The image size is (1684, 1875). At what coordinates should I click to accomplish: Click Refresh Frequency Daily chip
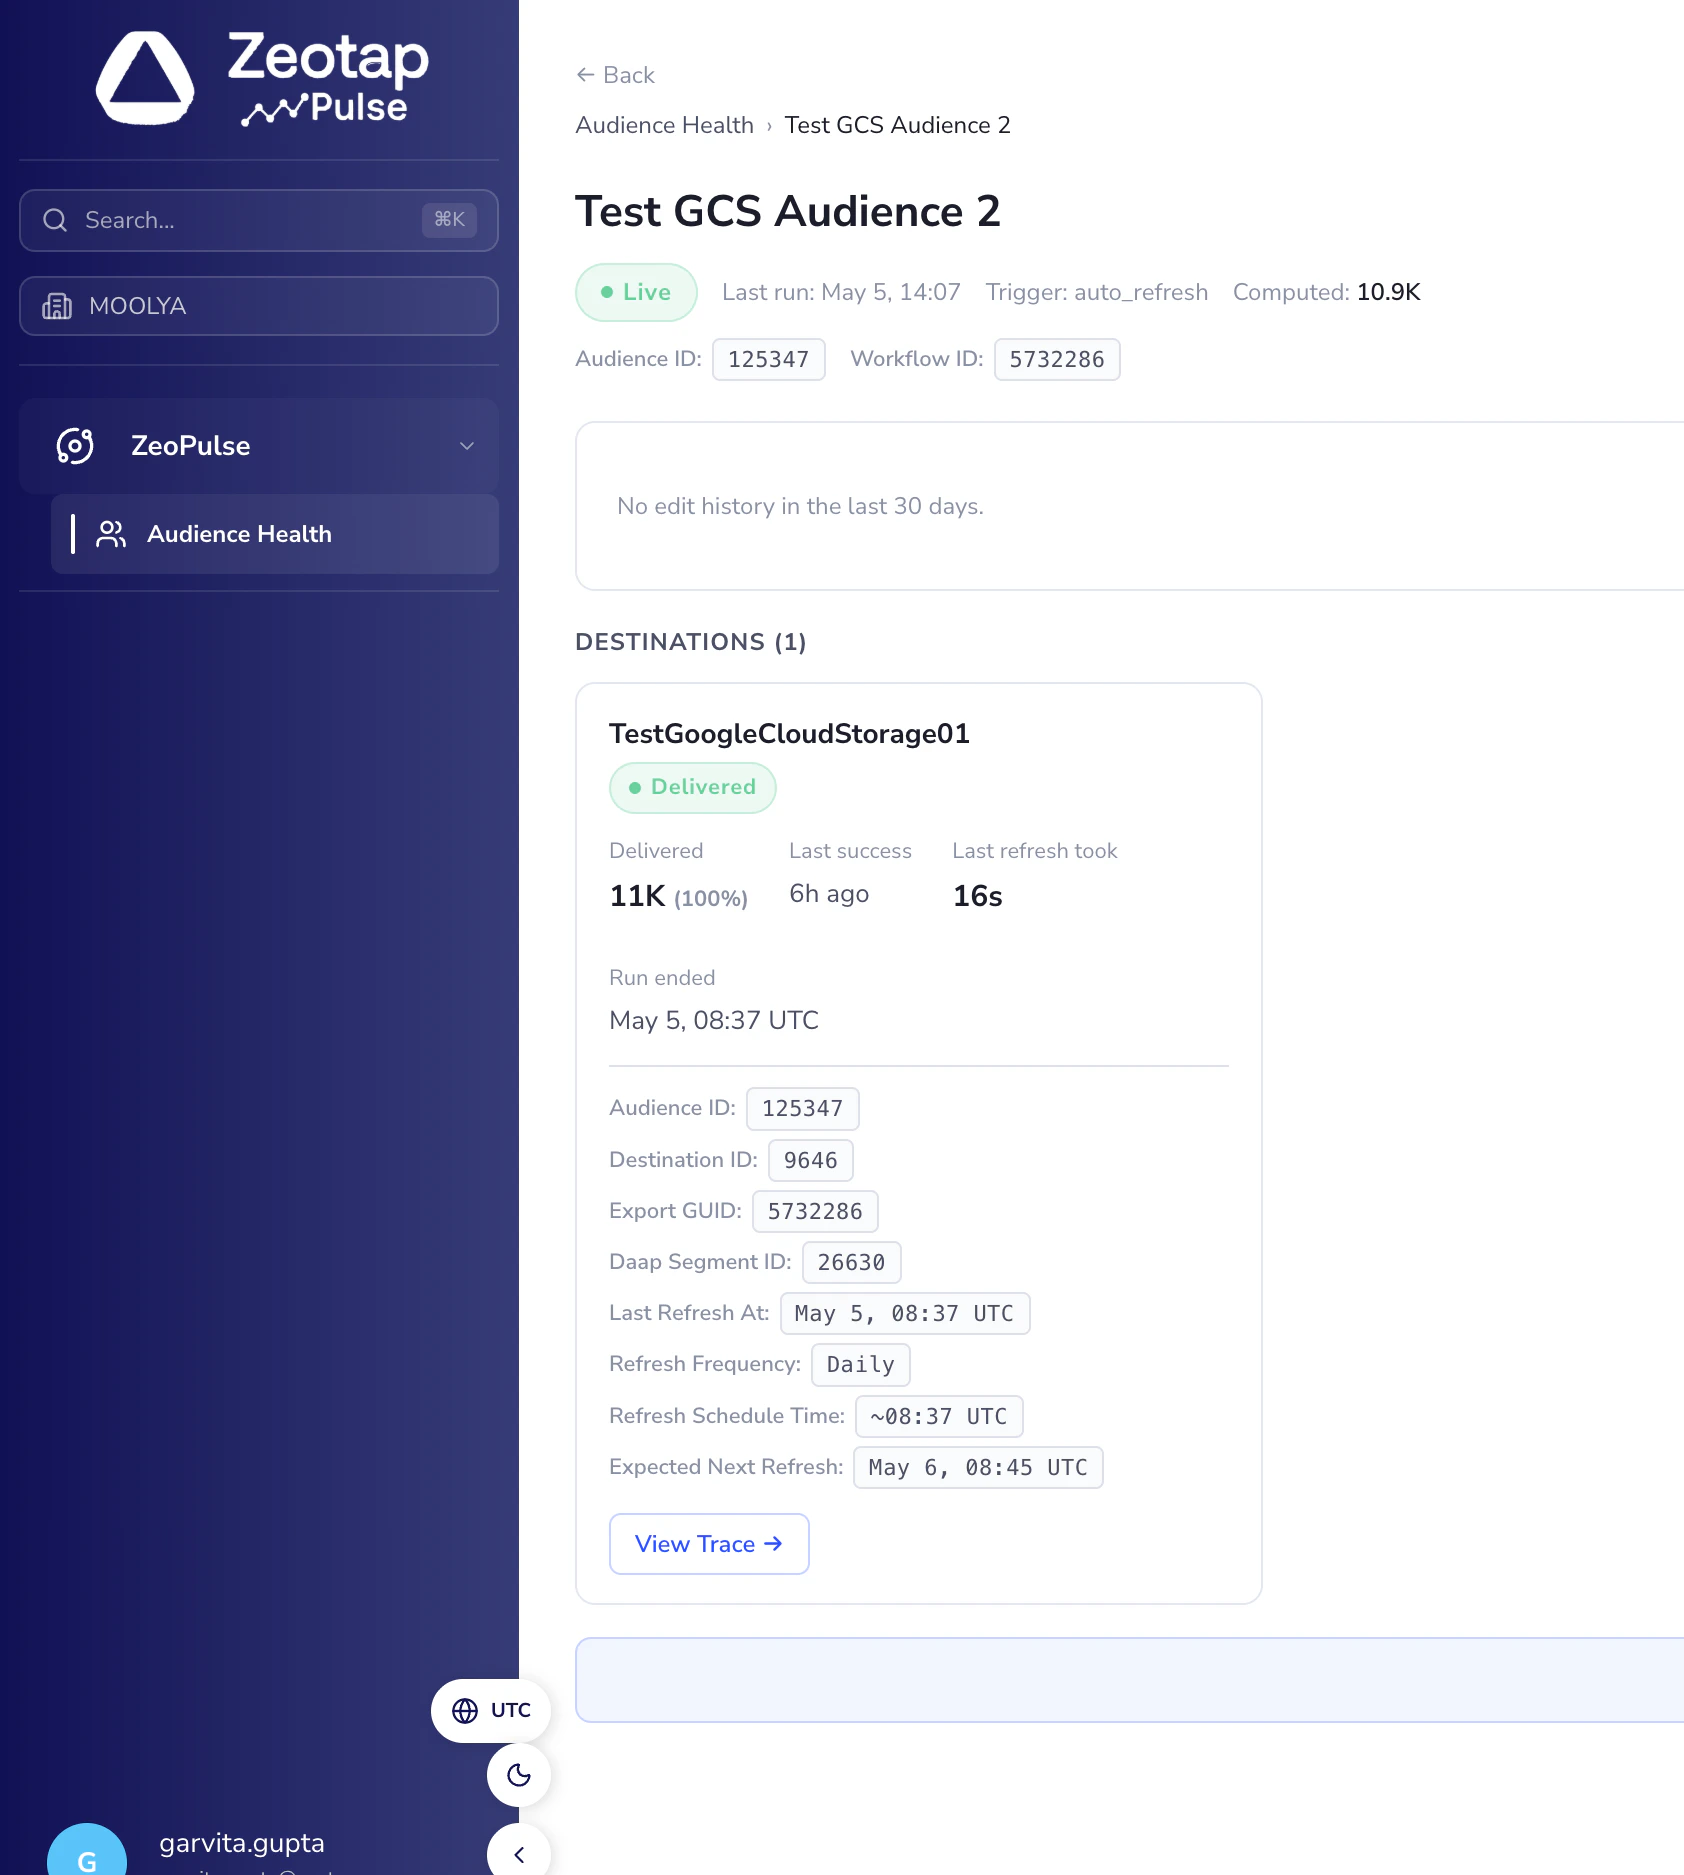(860, 1365)
